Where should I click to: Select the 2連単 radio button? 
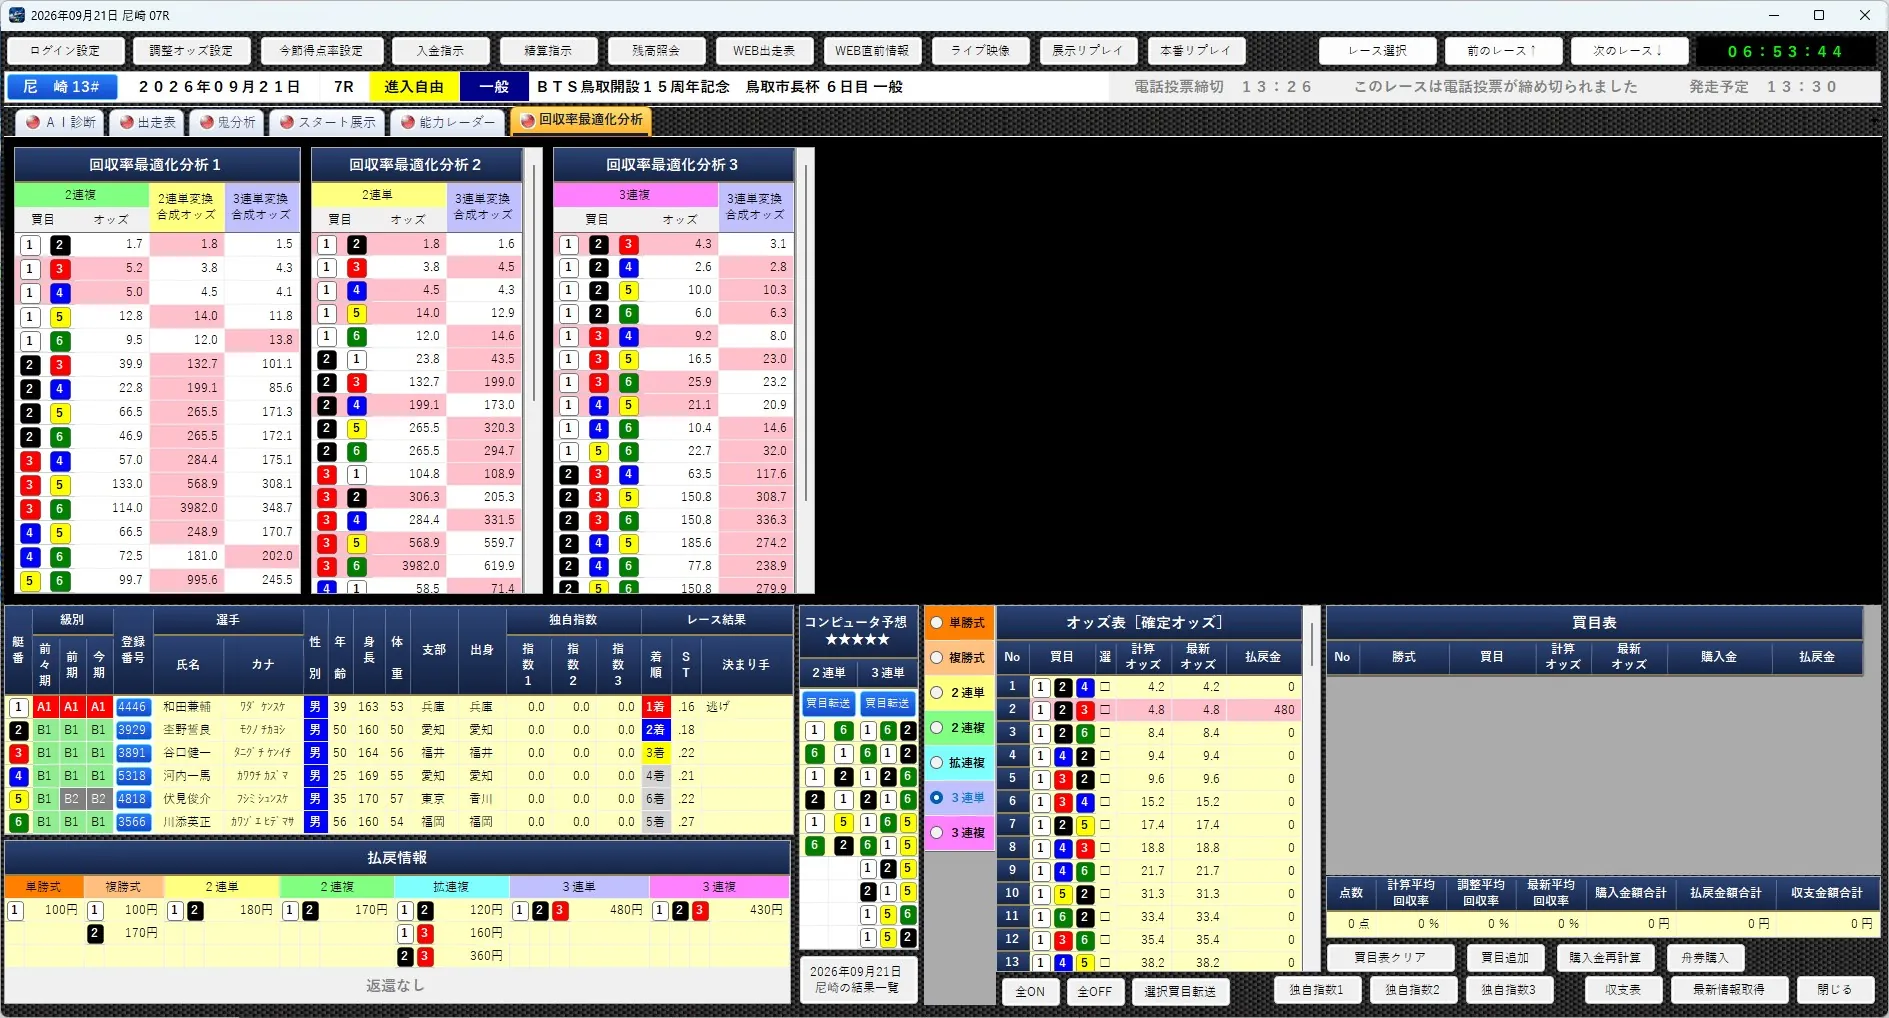click(937, 692)
